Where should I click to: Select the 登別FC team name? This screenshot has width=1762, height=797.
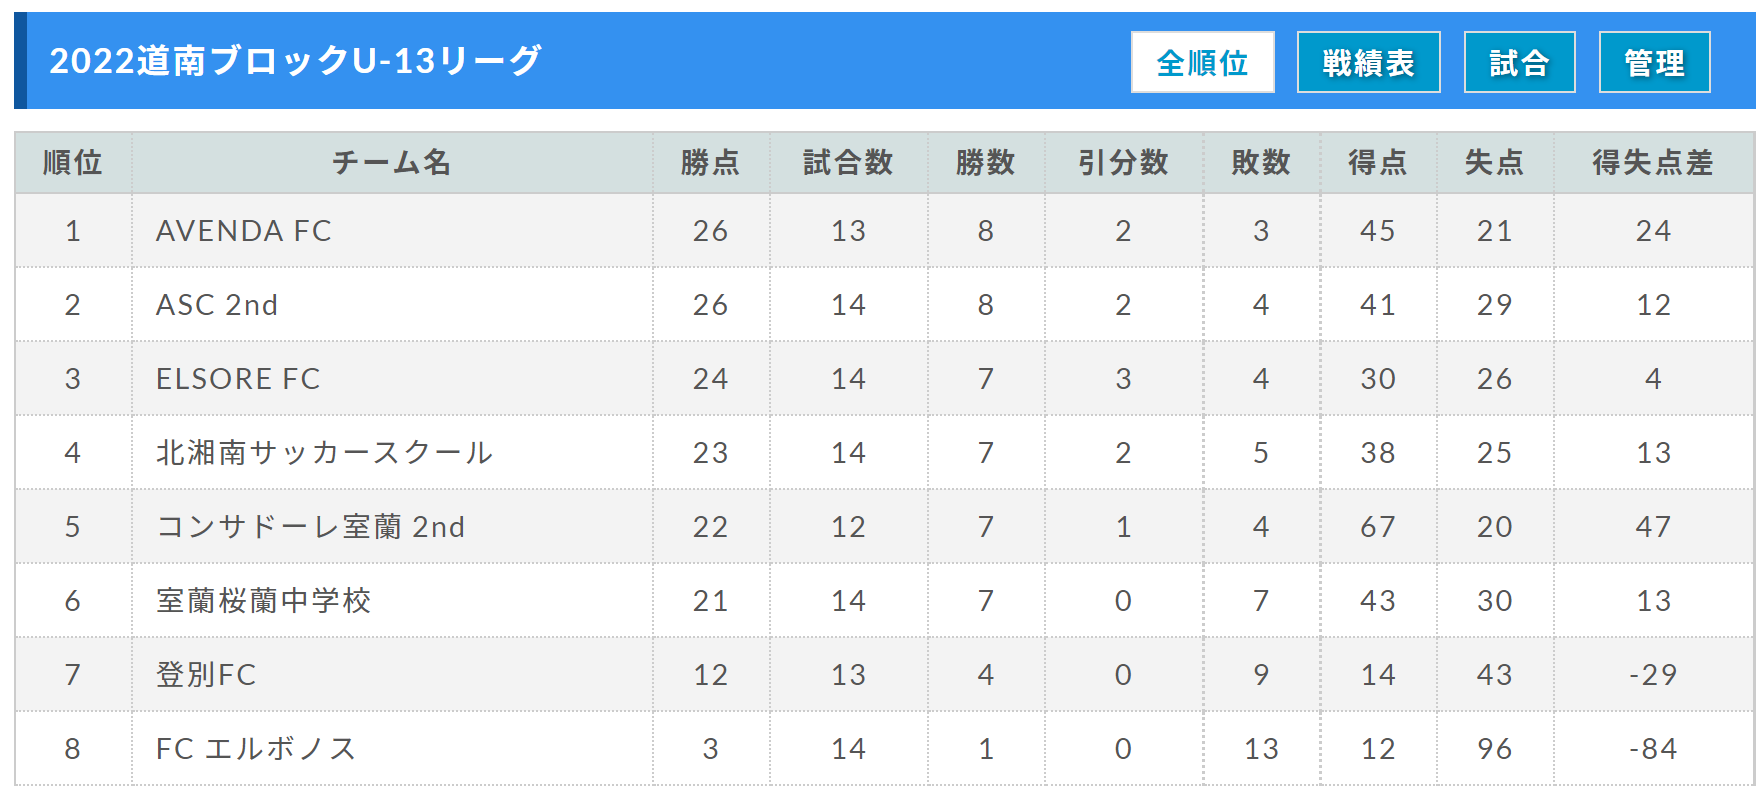click(206, 675)
